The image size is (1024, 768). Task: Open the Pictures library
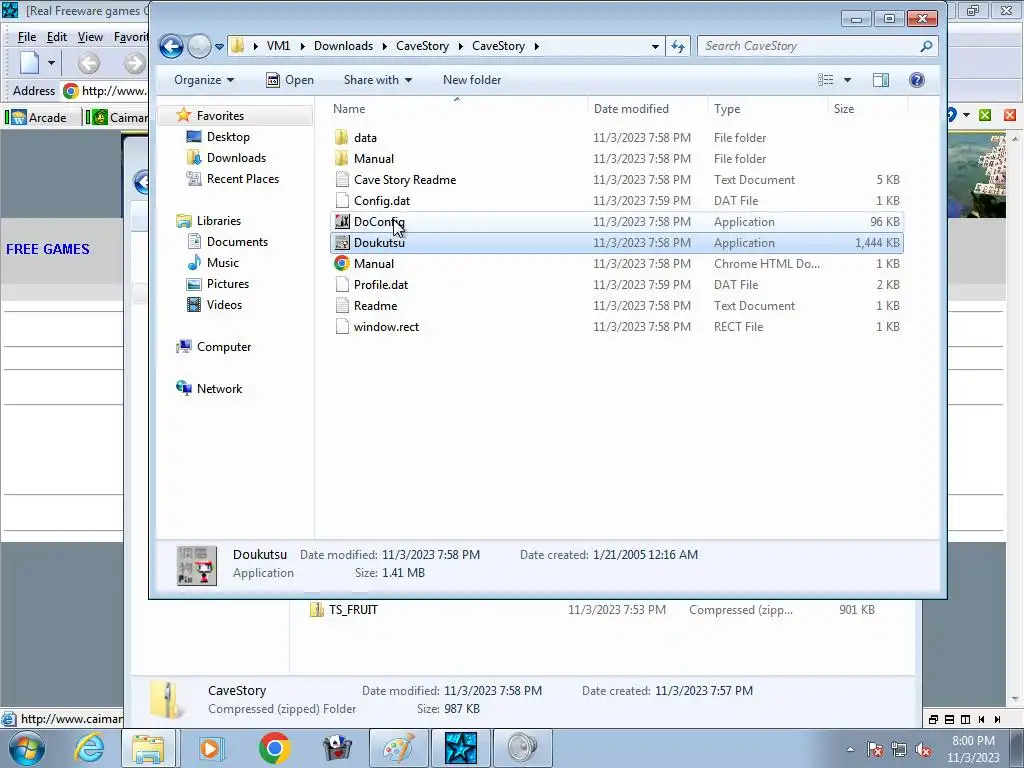point(227,283)
